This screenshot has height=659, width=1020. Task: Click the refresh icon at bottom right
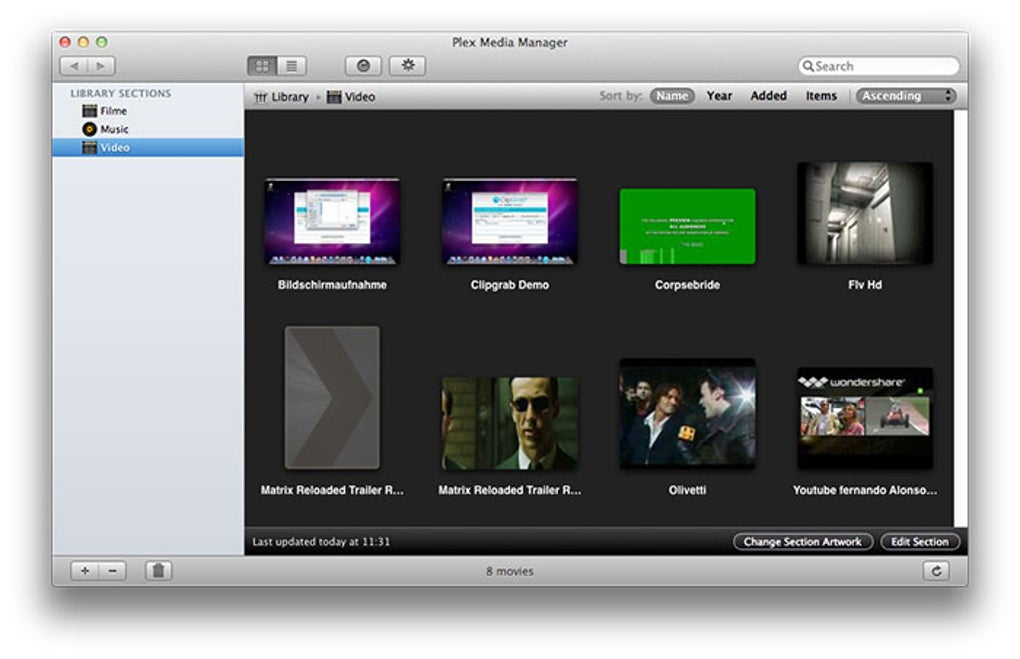(937, 571)
